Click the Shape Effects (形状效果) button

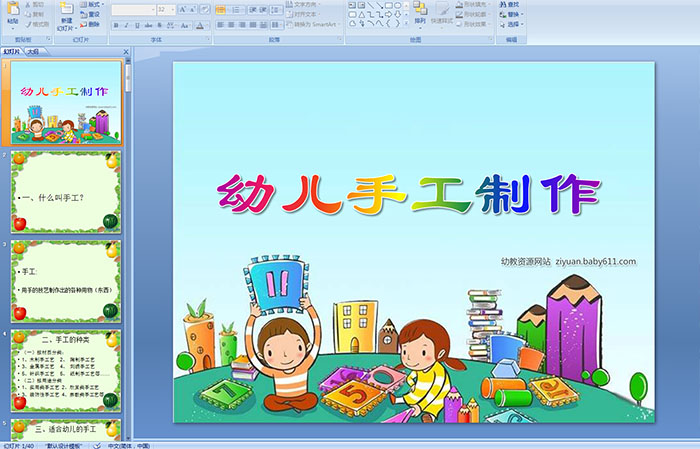pos(473,24)
